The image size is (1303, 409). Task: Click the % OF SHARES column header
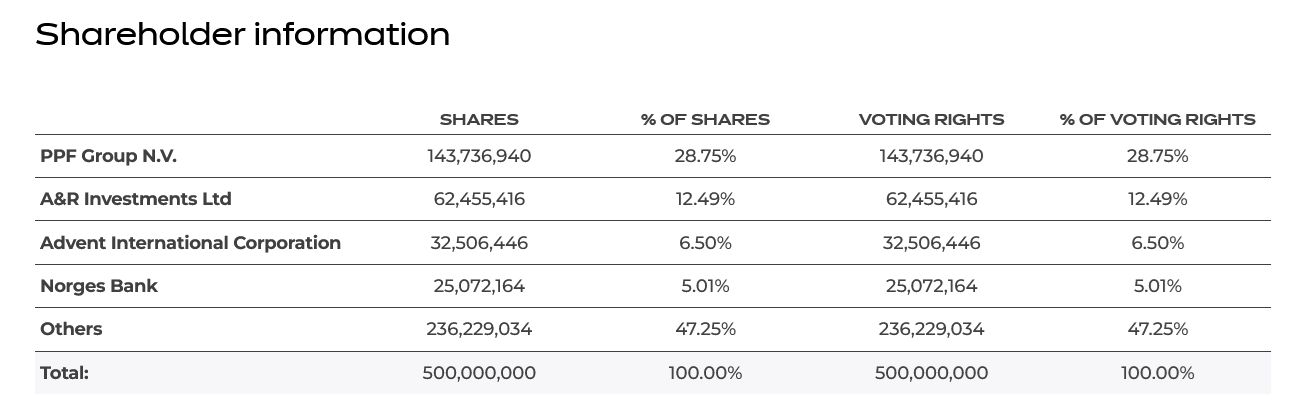coord(705,120)
